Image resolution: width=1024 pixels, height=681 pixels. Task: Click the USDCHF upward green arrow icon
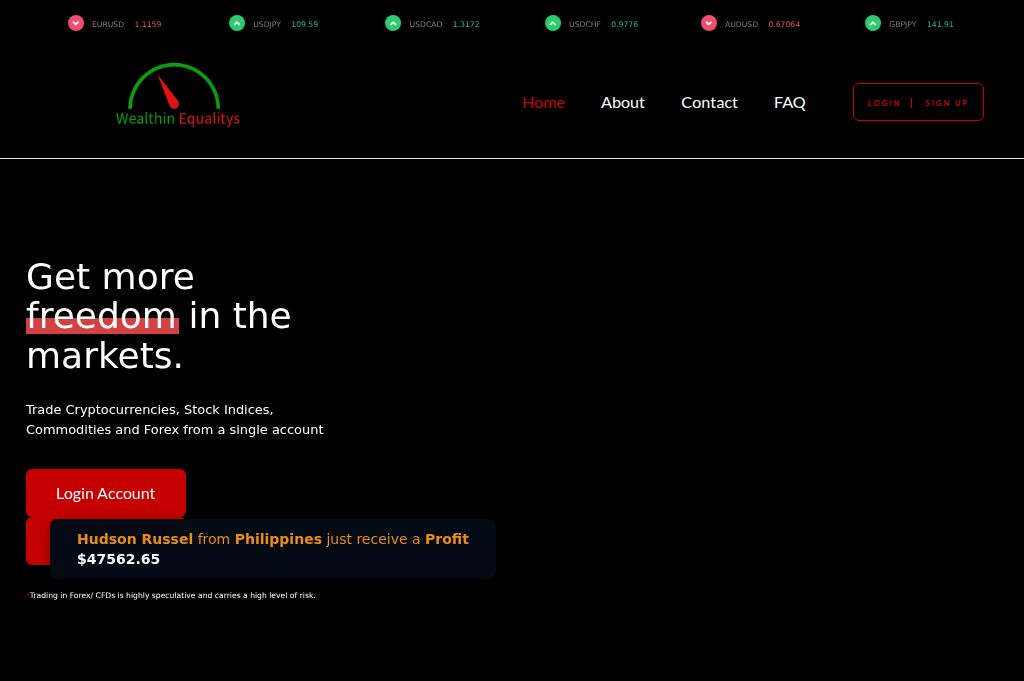tap(552, 23)
